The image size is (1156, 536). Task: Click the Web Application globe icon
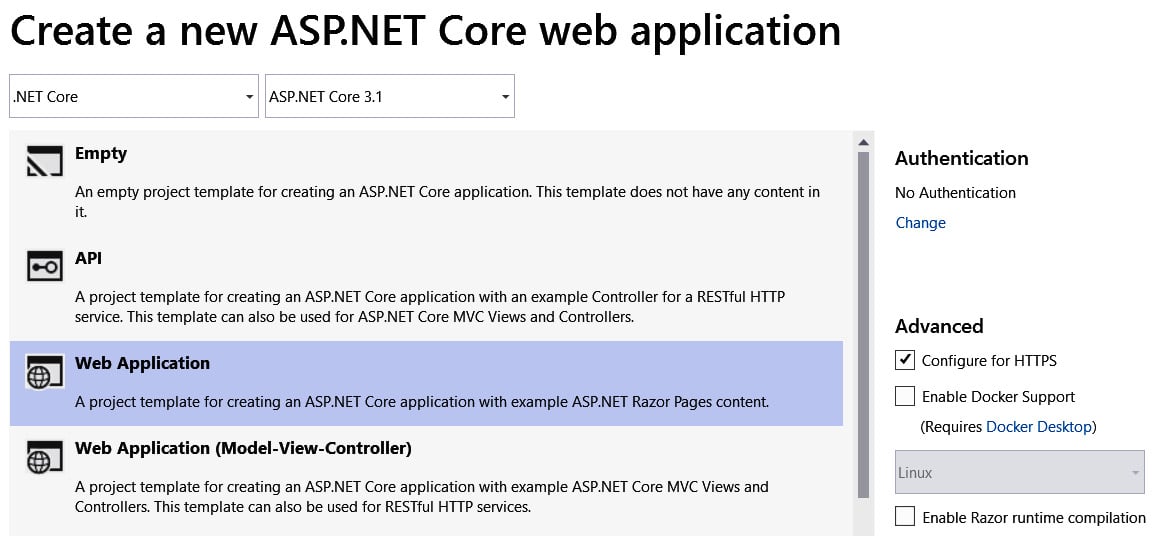(x=44, y=372)
